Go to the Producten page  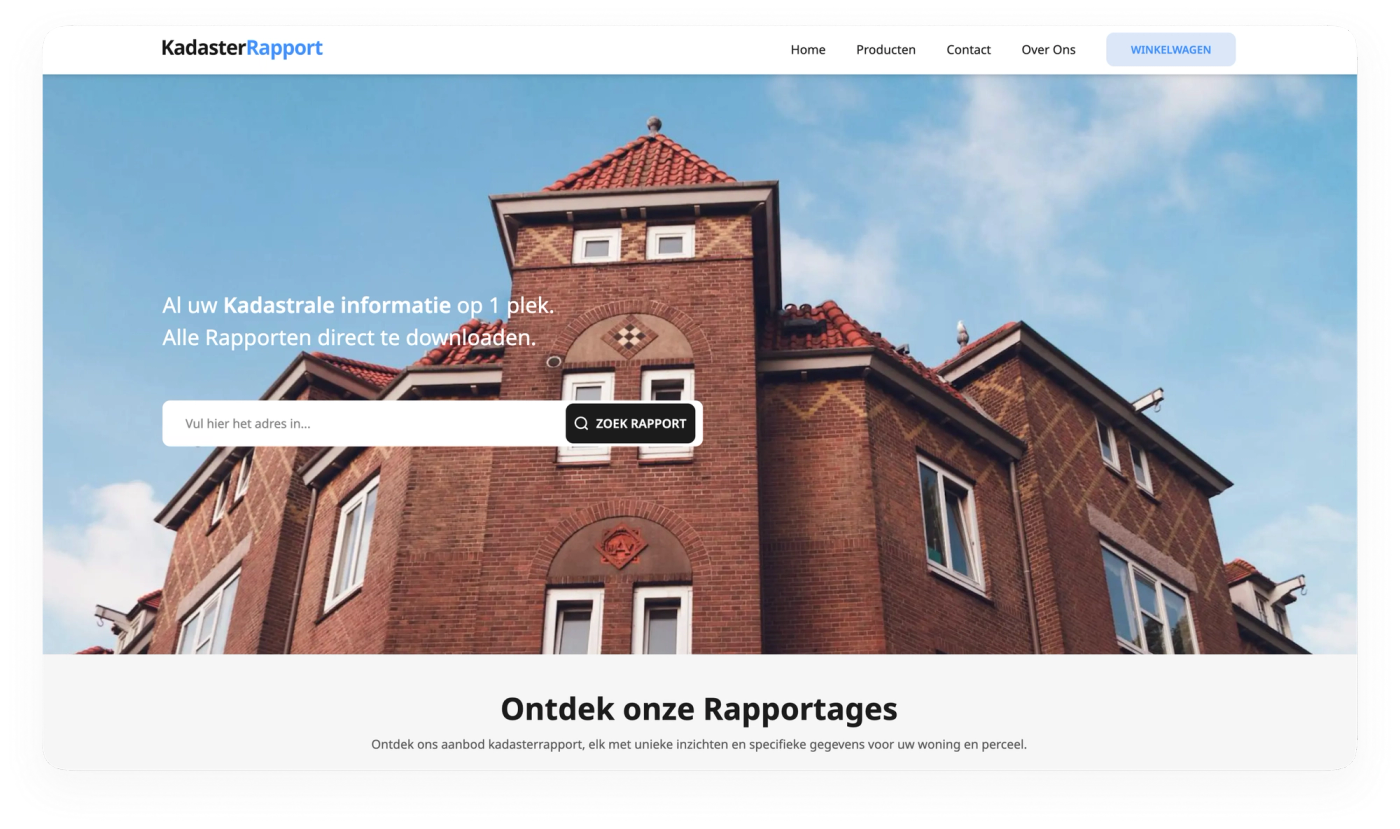coord(886,49)
